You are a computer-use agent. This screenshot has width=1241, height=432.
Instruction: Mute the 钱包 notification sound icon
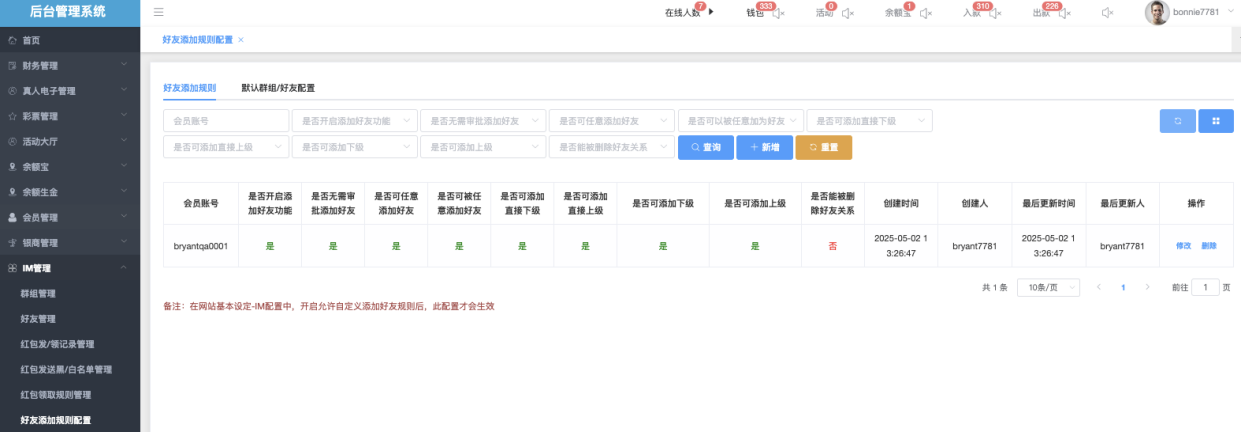pos(779,13)
